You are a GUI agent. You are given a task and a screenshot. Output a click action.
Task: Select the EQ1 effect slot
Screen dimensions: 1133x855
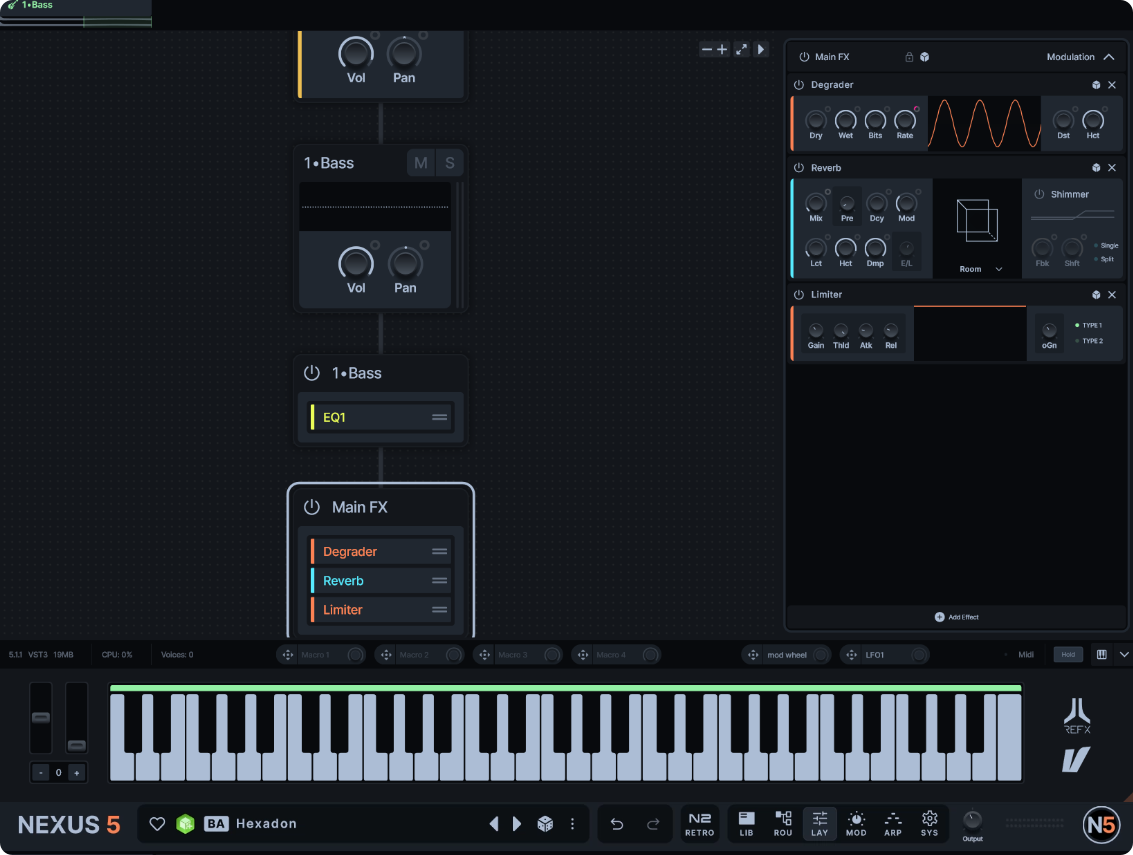point(380,417)
